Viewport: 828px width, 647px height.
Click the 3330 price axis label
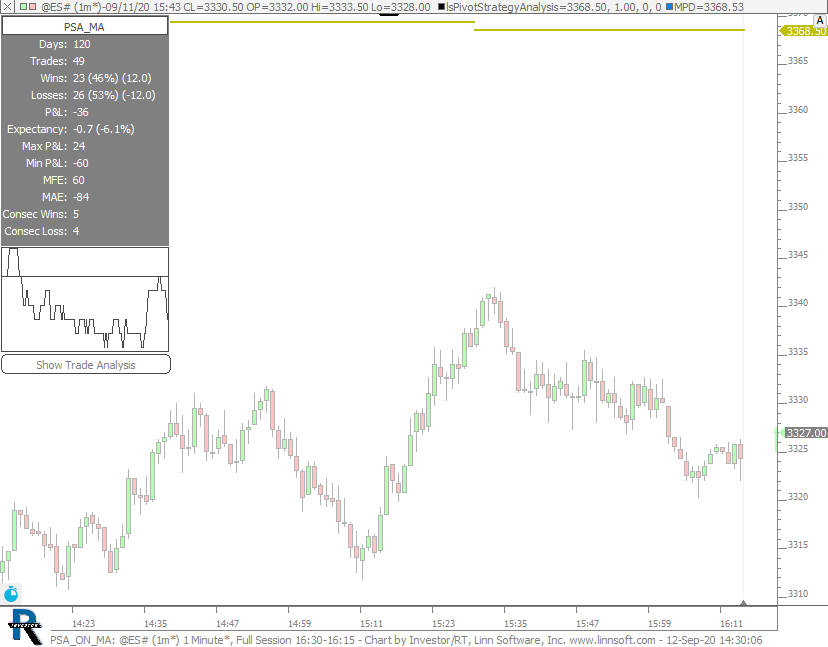tap(798, 399)
